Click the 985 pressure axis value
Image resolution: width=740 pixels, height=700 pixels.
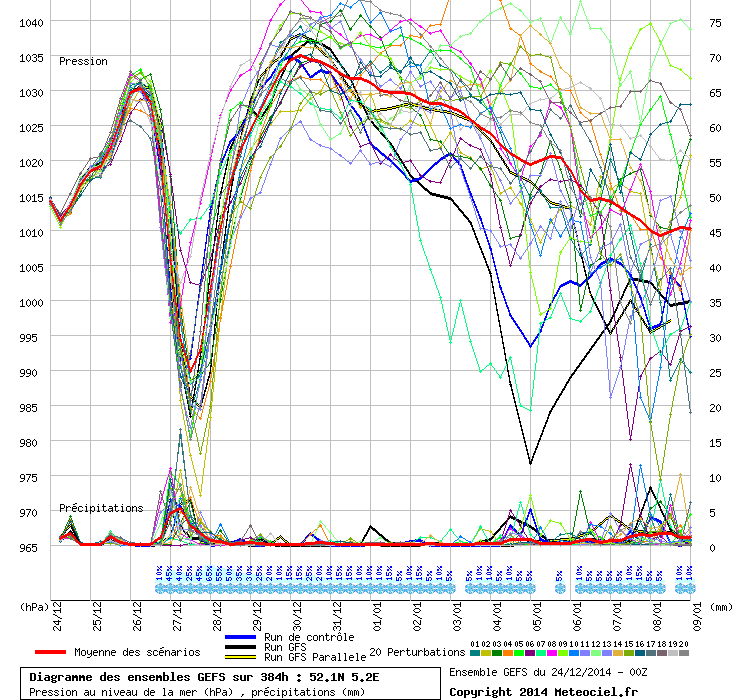click(x=28, y=408)
